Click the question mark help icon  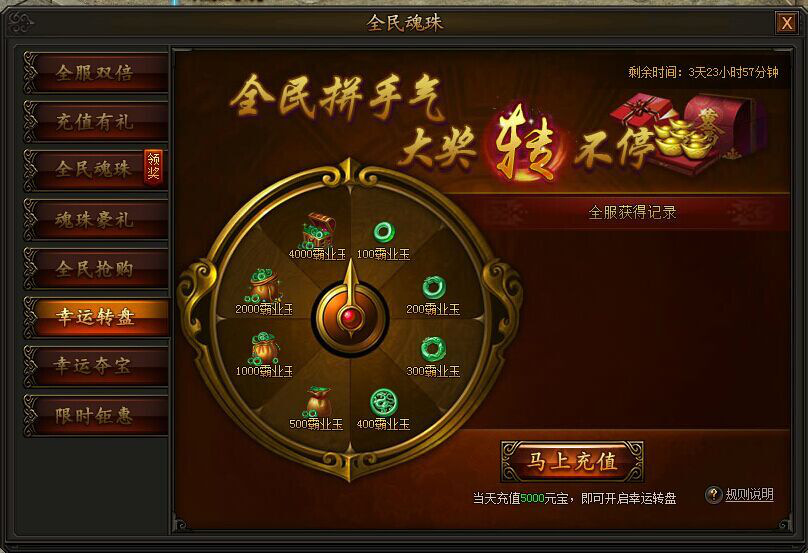(714, 495)
